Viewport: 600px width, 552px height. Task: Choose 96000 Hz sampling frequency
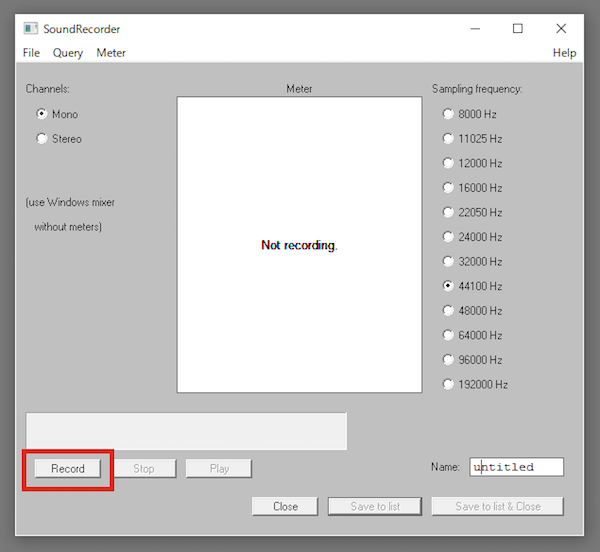[448, 360]
